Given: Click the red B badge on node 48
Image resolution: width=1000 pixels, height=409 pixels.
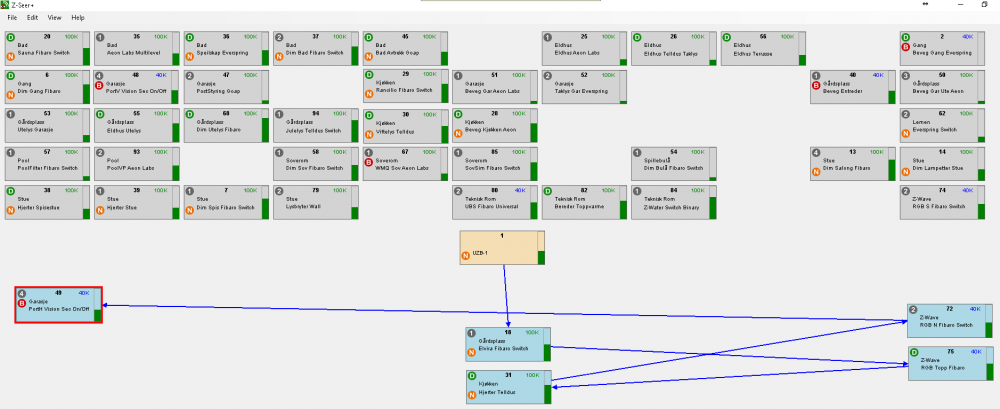Looking at the screenshot, I should pyautogui.click(x=99, y=86).
